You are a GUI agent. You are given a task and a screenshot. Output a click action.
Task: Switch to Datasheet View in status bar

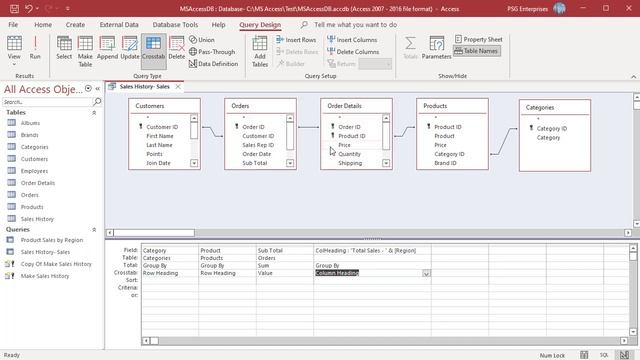pos(584,355)
